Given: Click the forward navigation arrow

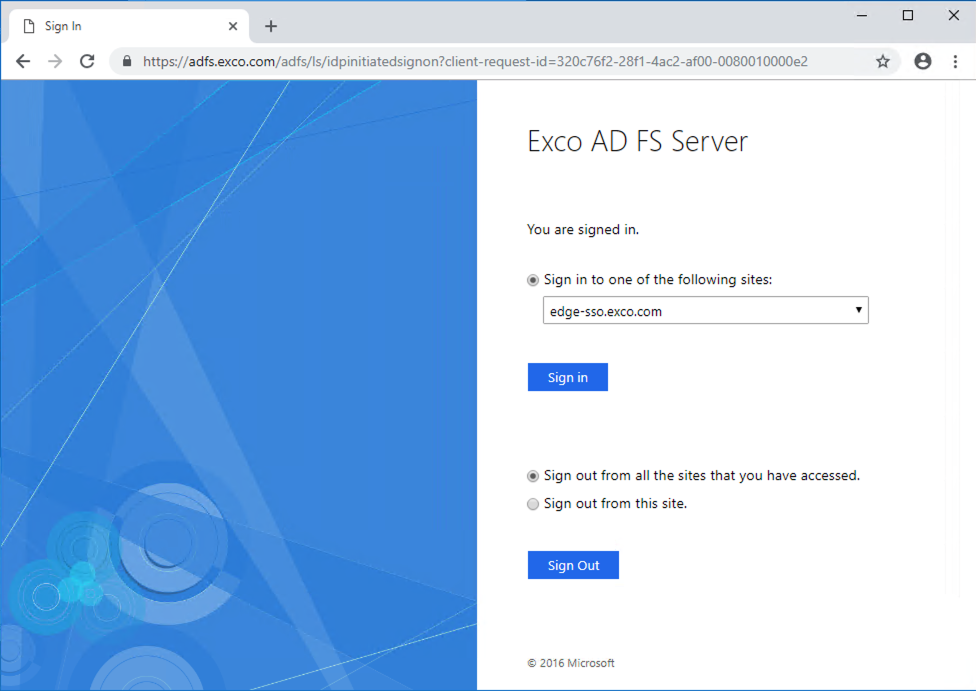Looking at the screenshot, I should (x=54, y=61).
